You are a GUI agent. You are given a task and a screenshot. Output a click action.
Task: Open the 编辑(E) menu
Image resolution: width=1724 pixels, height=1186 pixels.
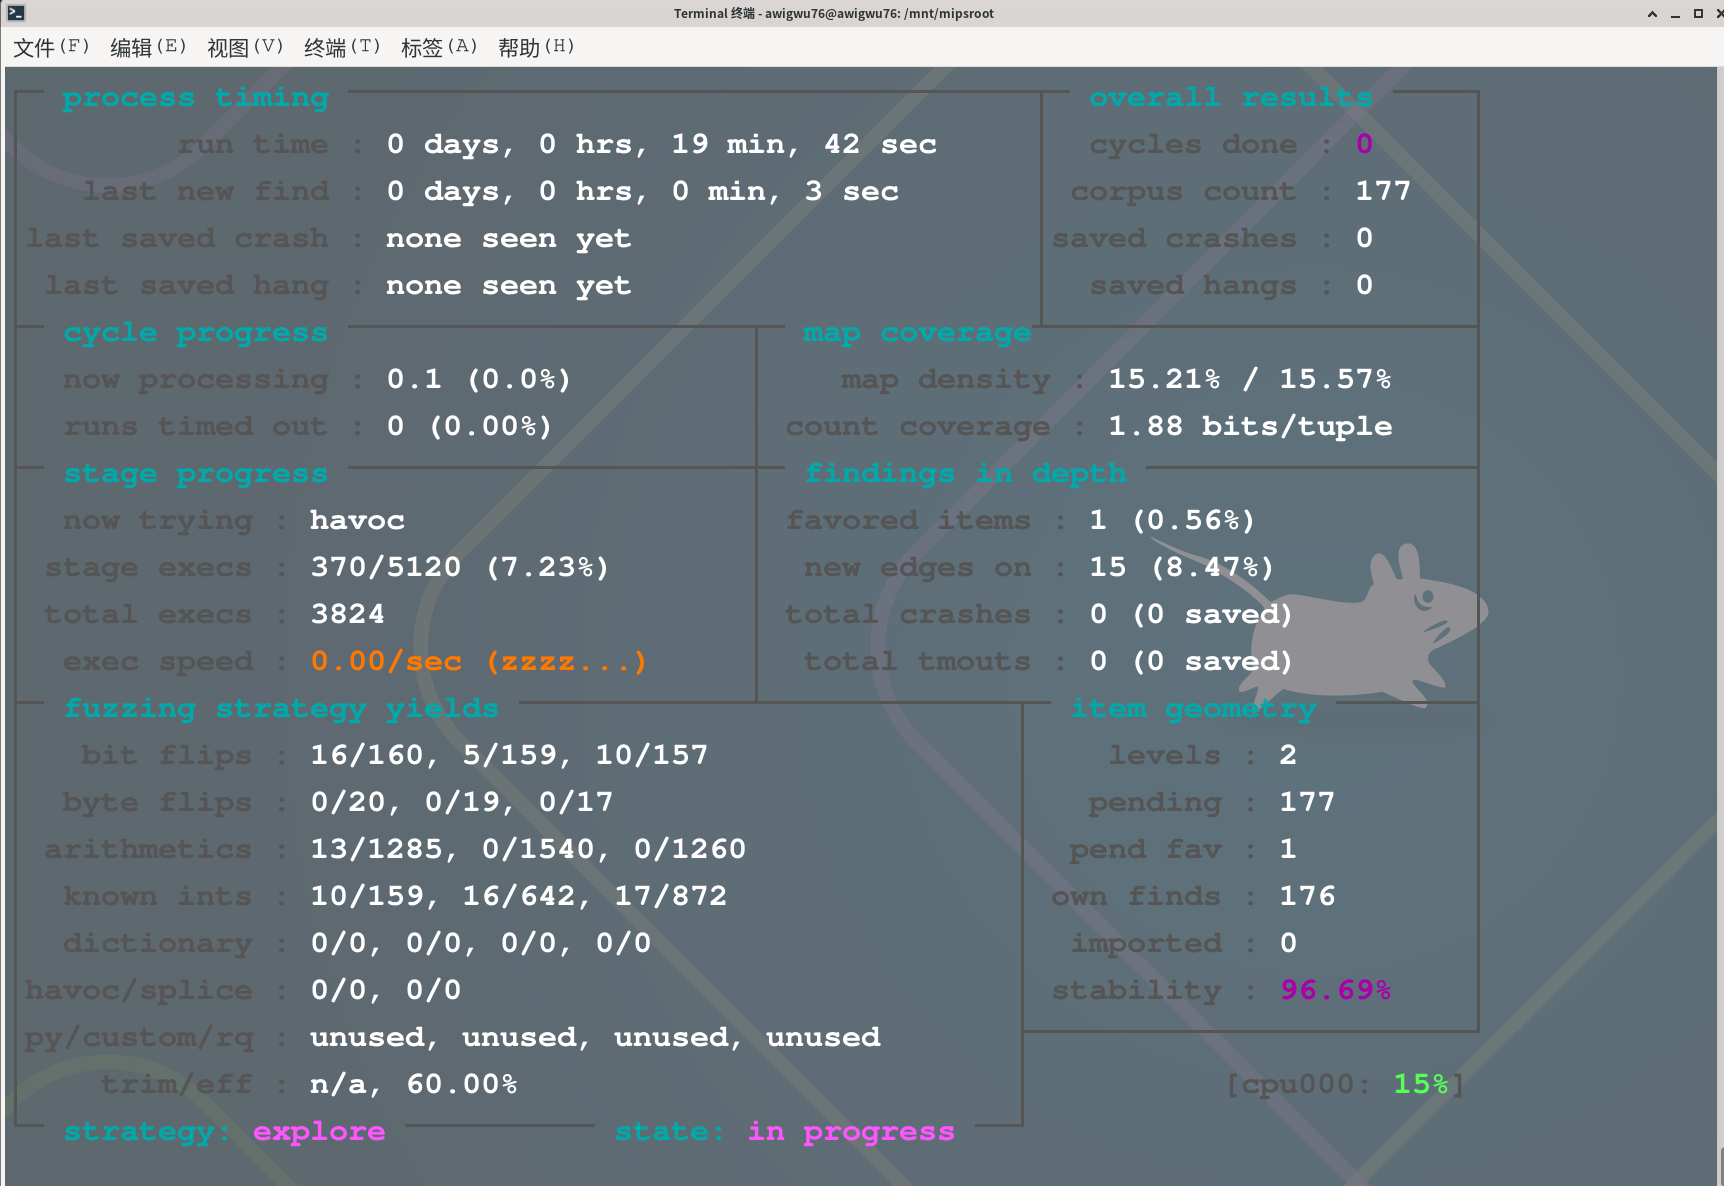tap(149, 47)
